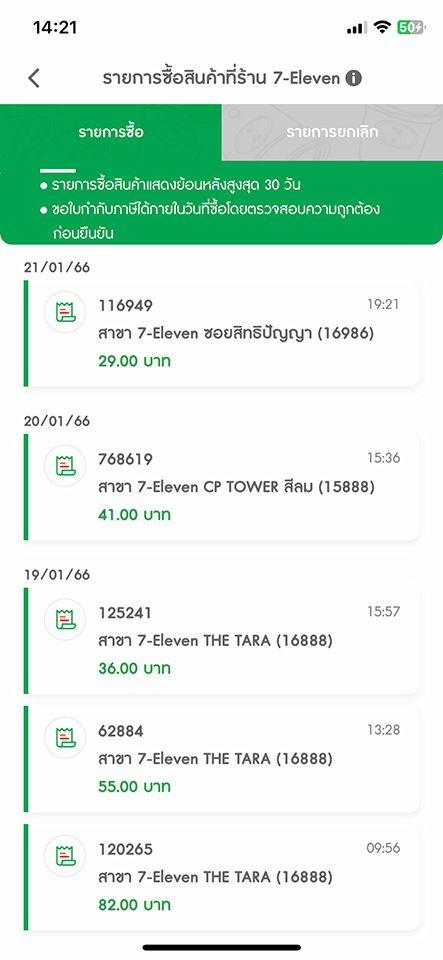Tap receipt icon of transaction 125241
The width and height of the screenshot is (443, 960).
coord(65,620)
